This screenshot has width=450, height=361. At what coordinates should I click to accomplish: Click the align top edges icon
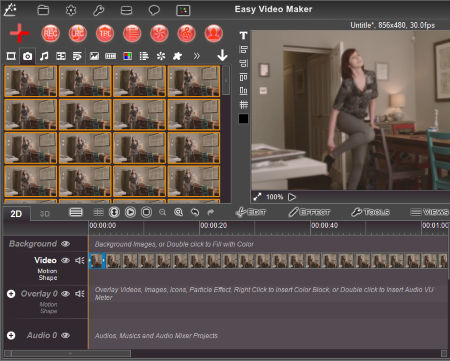click(x=244, y=77)
